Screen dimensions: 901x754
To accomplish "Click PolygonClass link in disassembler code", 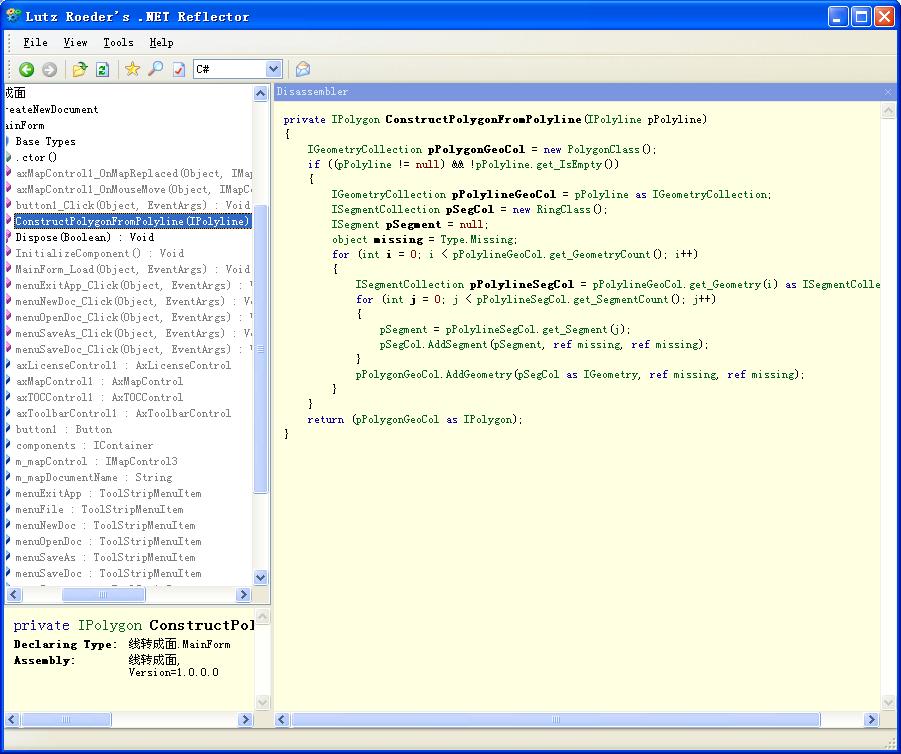I will click(x=603, y=149).
